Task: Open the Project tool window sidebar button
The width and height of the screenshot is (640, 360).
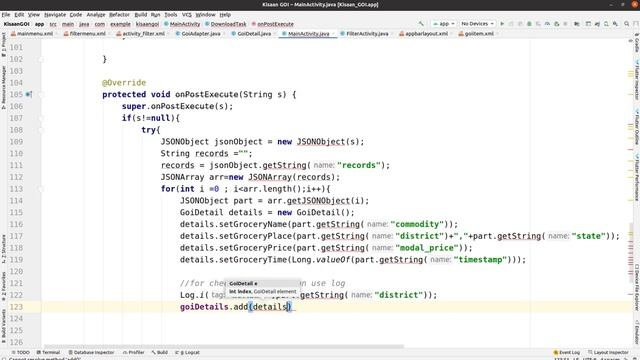Action: point(3,45)
